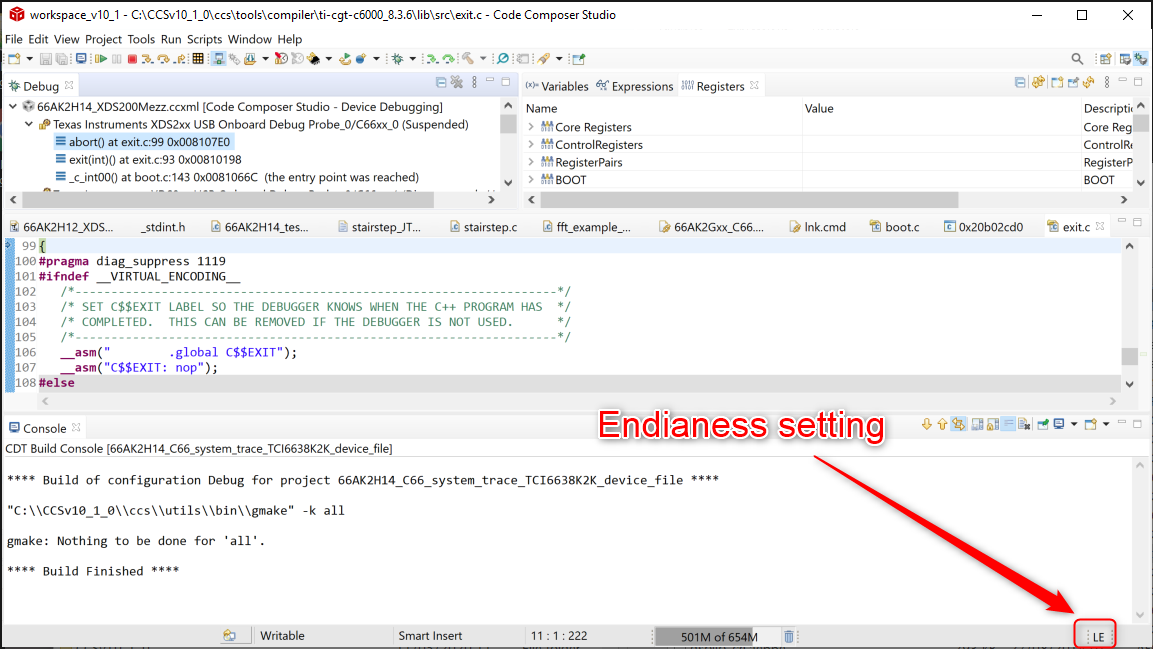Toggle the highlighted connect-target toolbar button
This screenshot has height=649, width=1153.
(x=218, y=59)
